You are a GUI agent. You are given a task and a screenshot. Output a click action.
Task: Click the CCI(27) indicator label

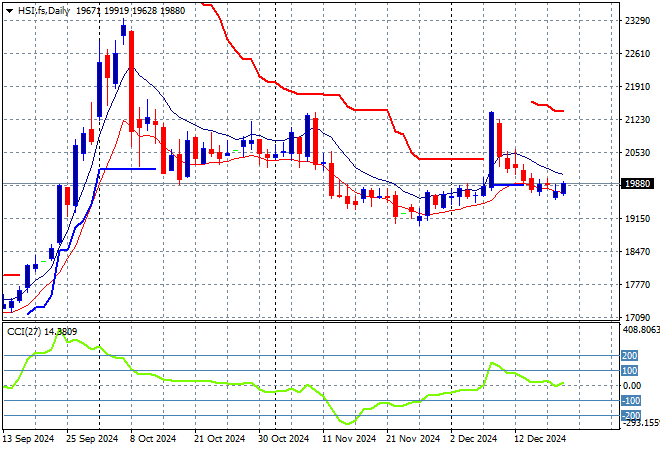pos(19,331)
